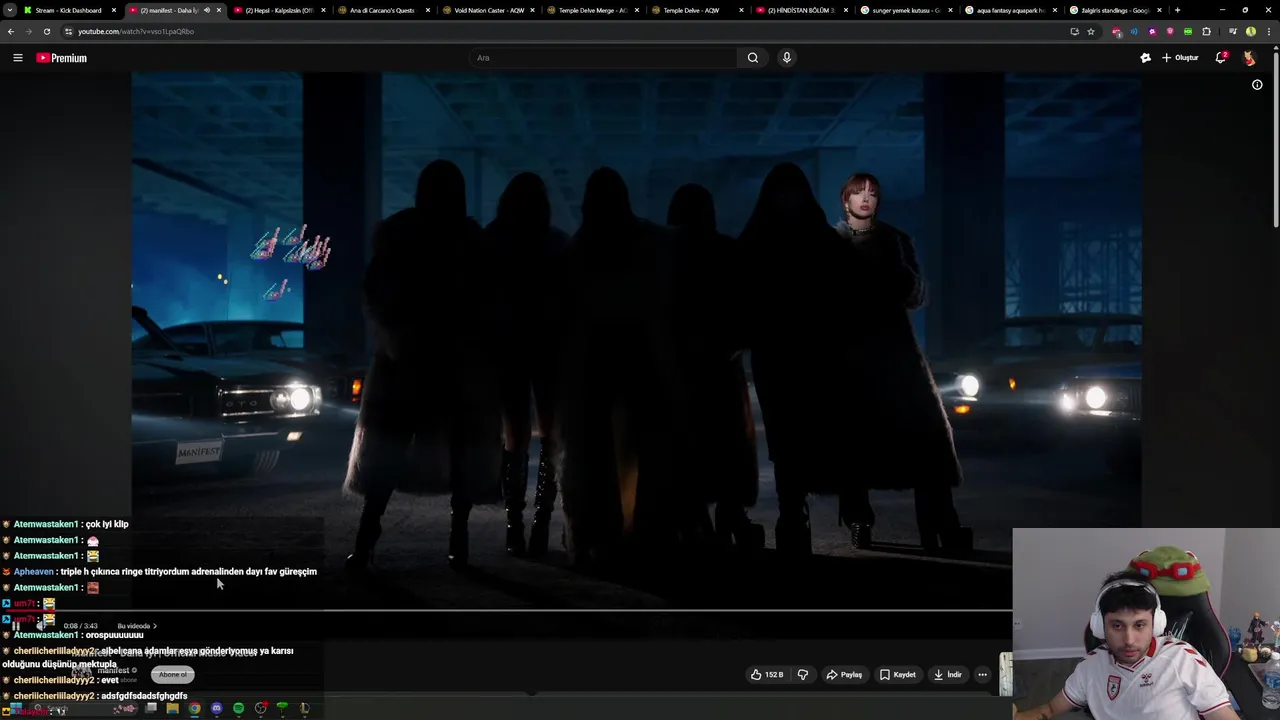Reload the page with the refresh icon
Viewport: 1280px width, 720px height.
pyautogui.click(x=46, y=31)
